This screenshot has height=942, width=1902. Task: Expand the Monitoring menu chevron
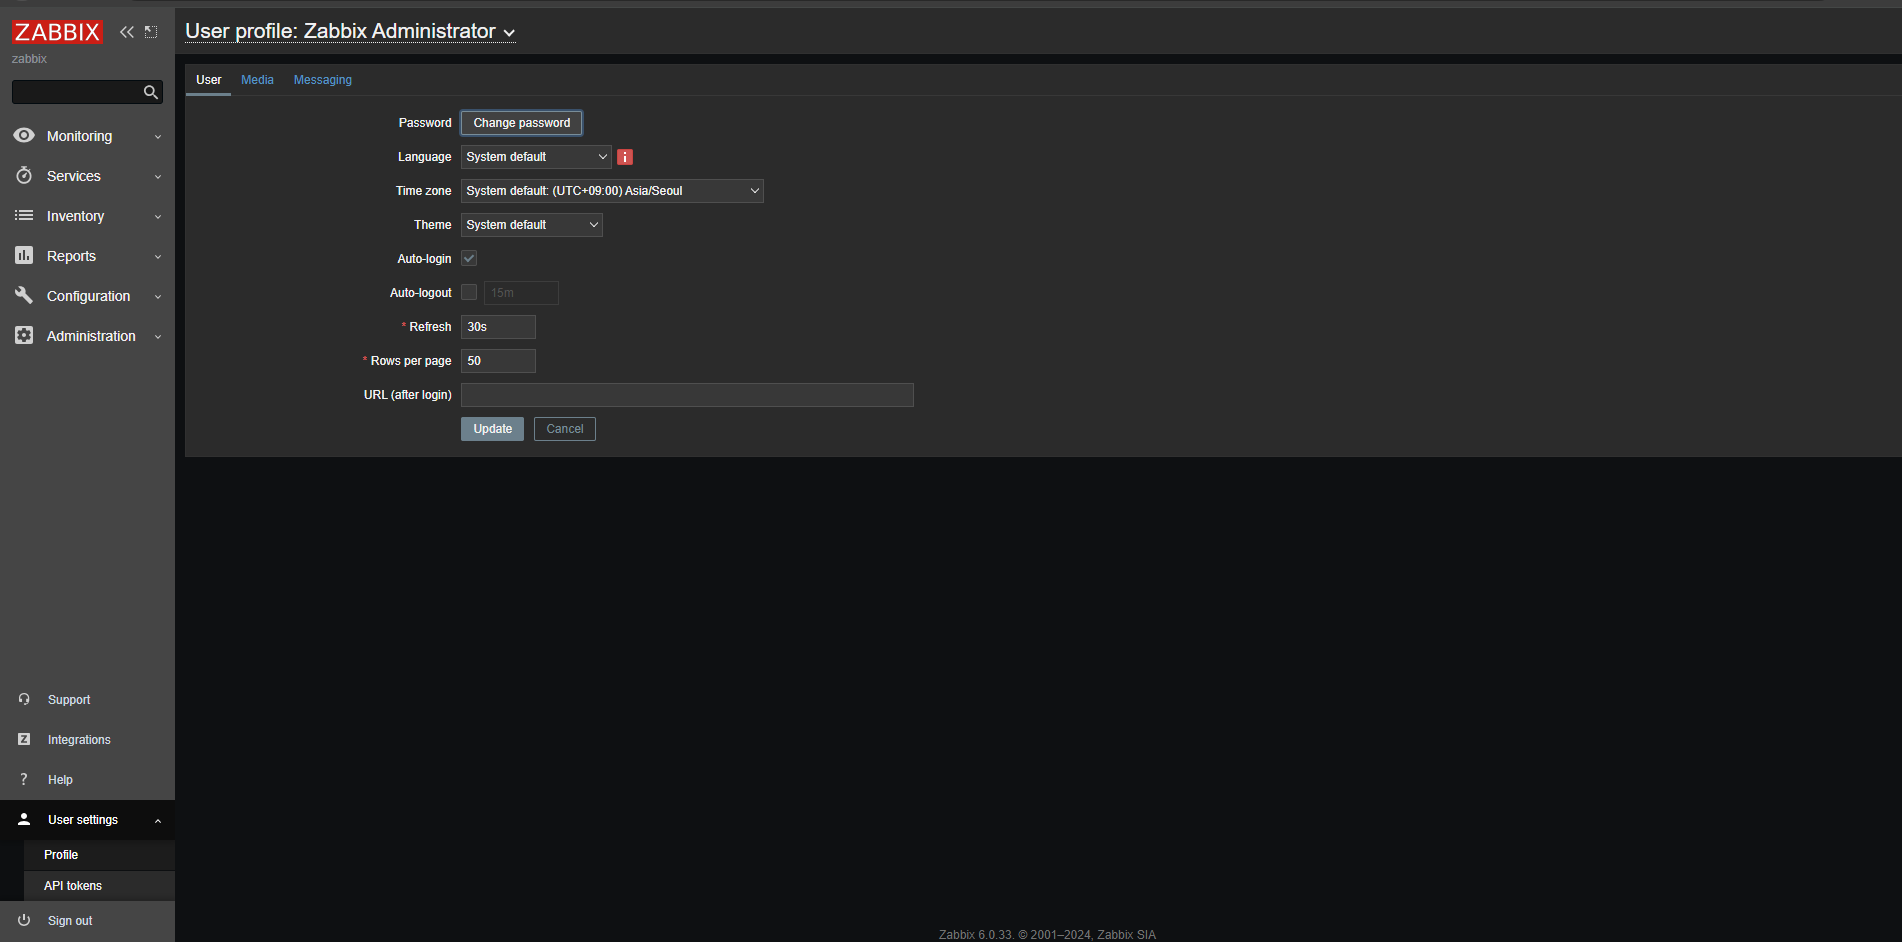158,137
